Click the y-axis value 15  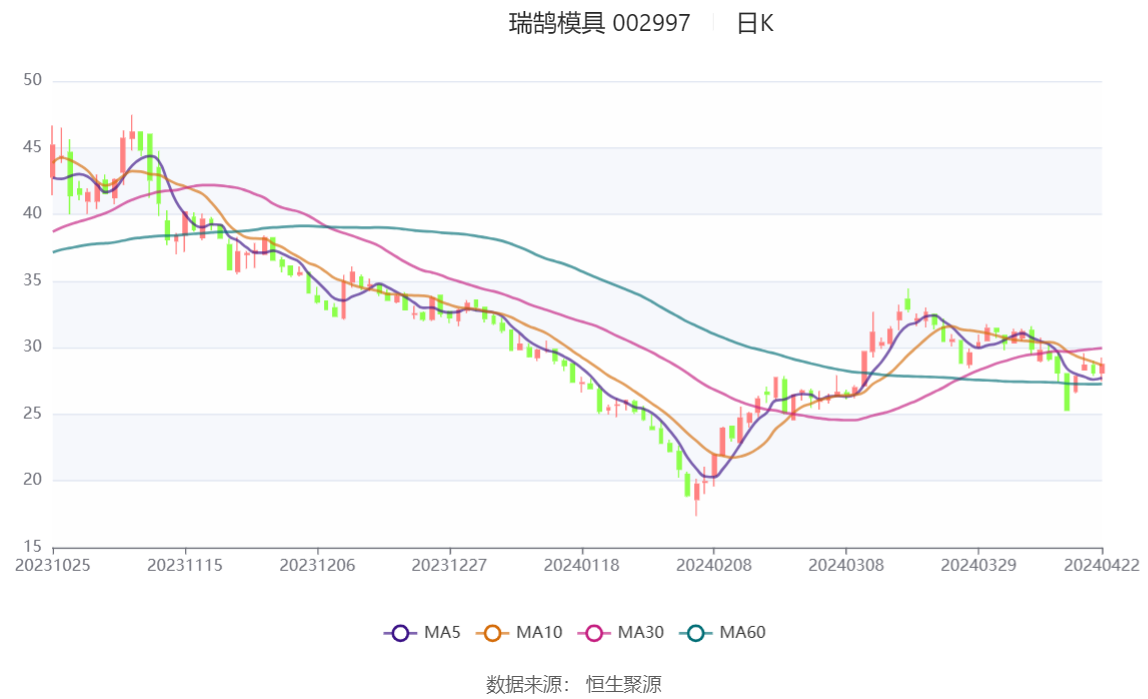[x=32, y=546]
